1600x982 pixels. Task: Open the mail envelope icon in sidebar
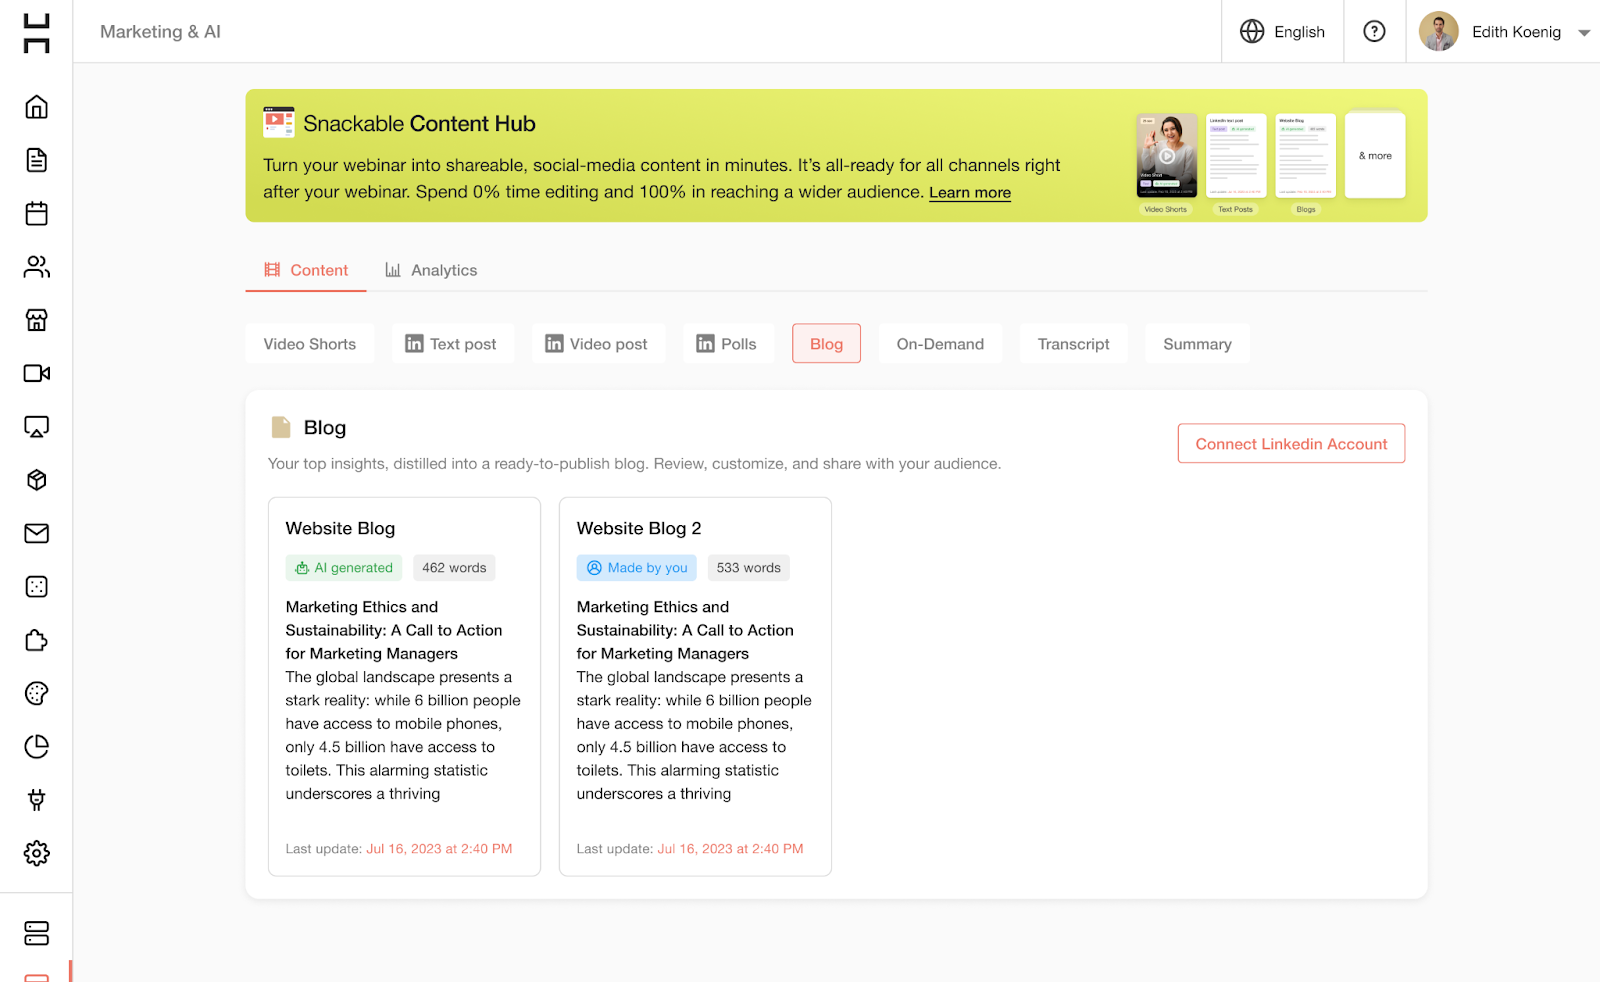[x=36, y=533]
